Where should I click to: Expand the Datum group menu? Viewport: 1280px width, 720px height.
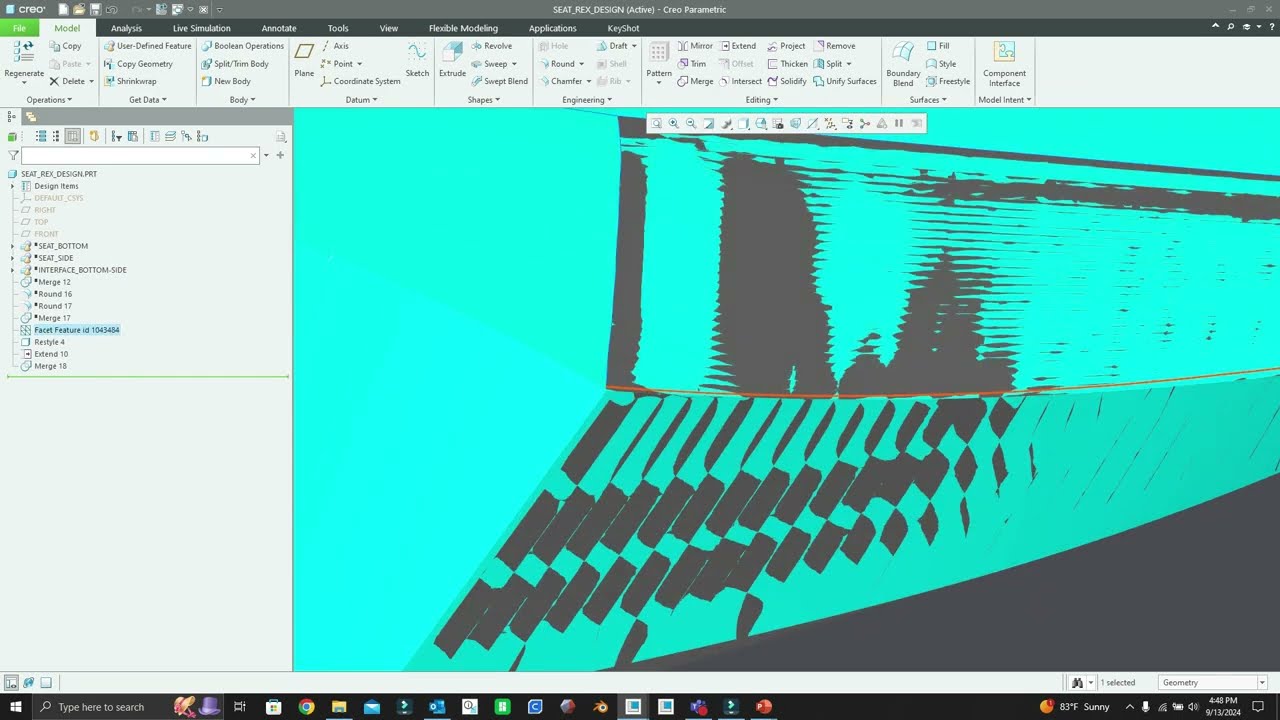pos(361,100)
